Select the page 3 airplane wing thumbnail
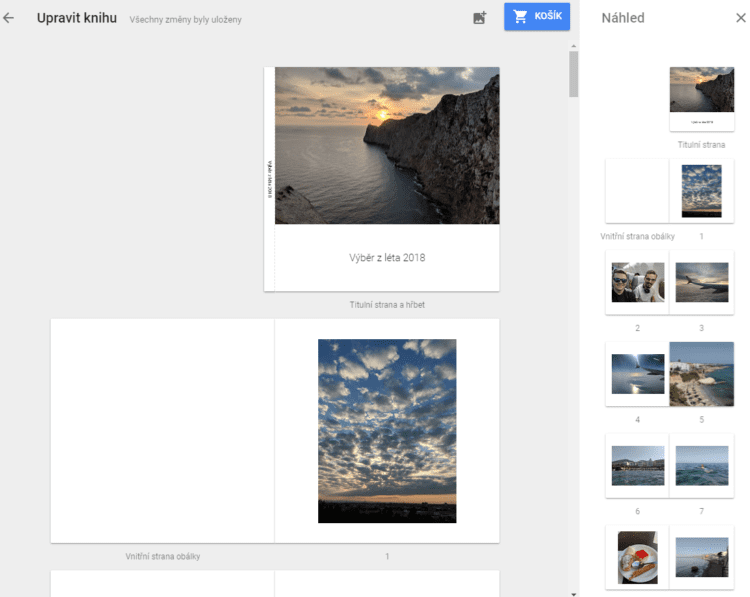 [702, 282]
